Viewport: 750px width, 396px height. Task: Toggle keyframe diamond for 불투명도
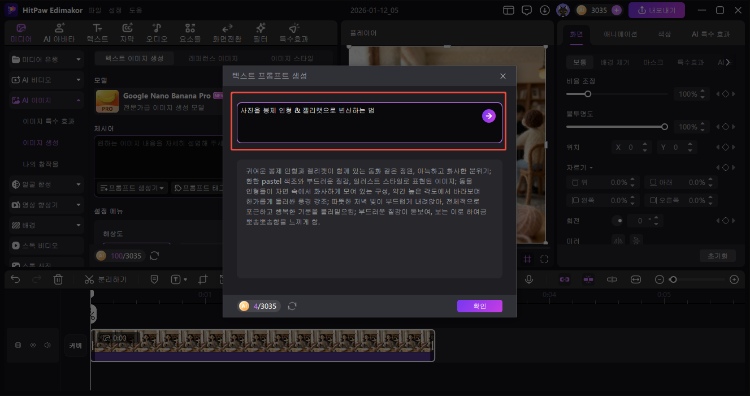(725, 127)
